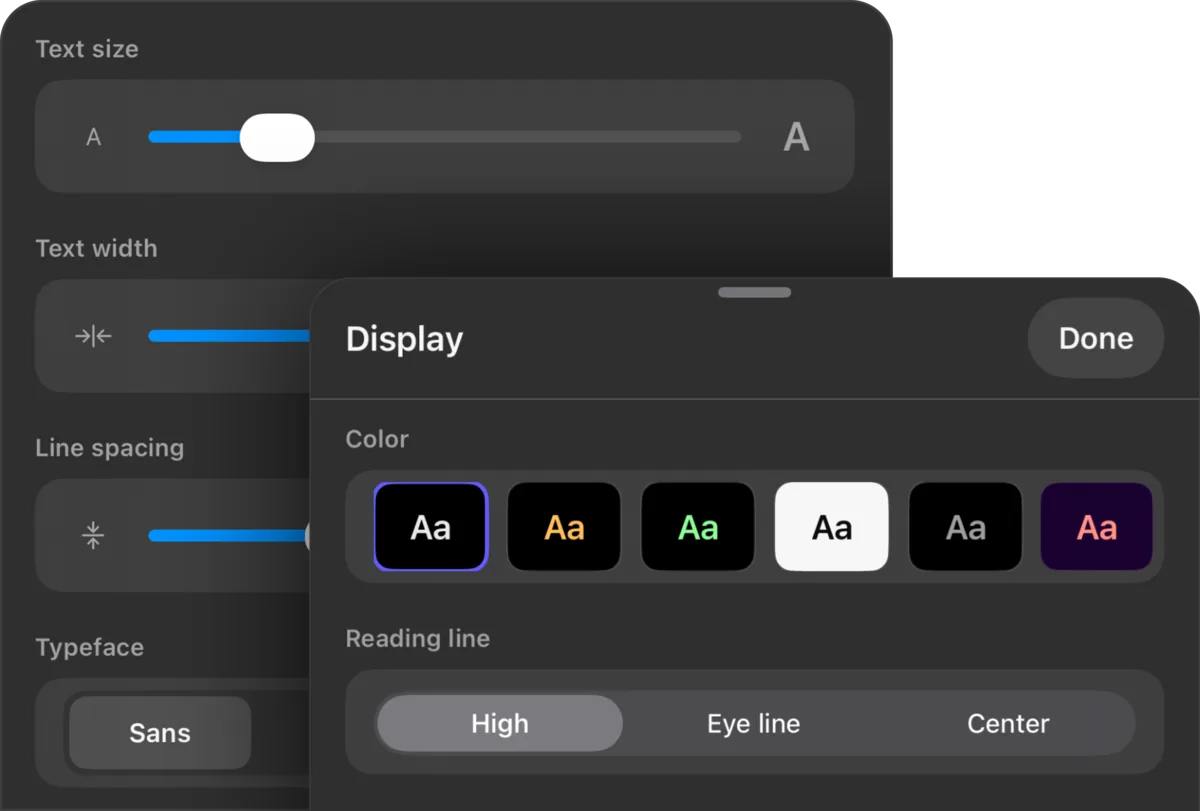Click the large A icon in Text size
1200x811 pixels.
796,137
